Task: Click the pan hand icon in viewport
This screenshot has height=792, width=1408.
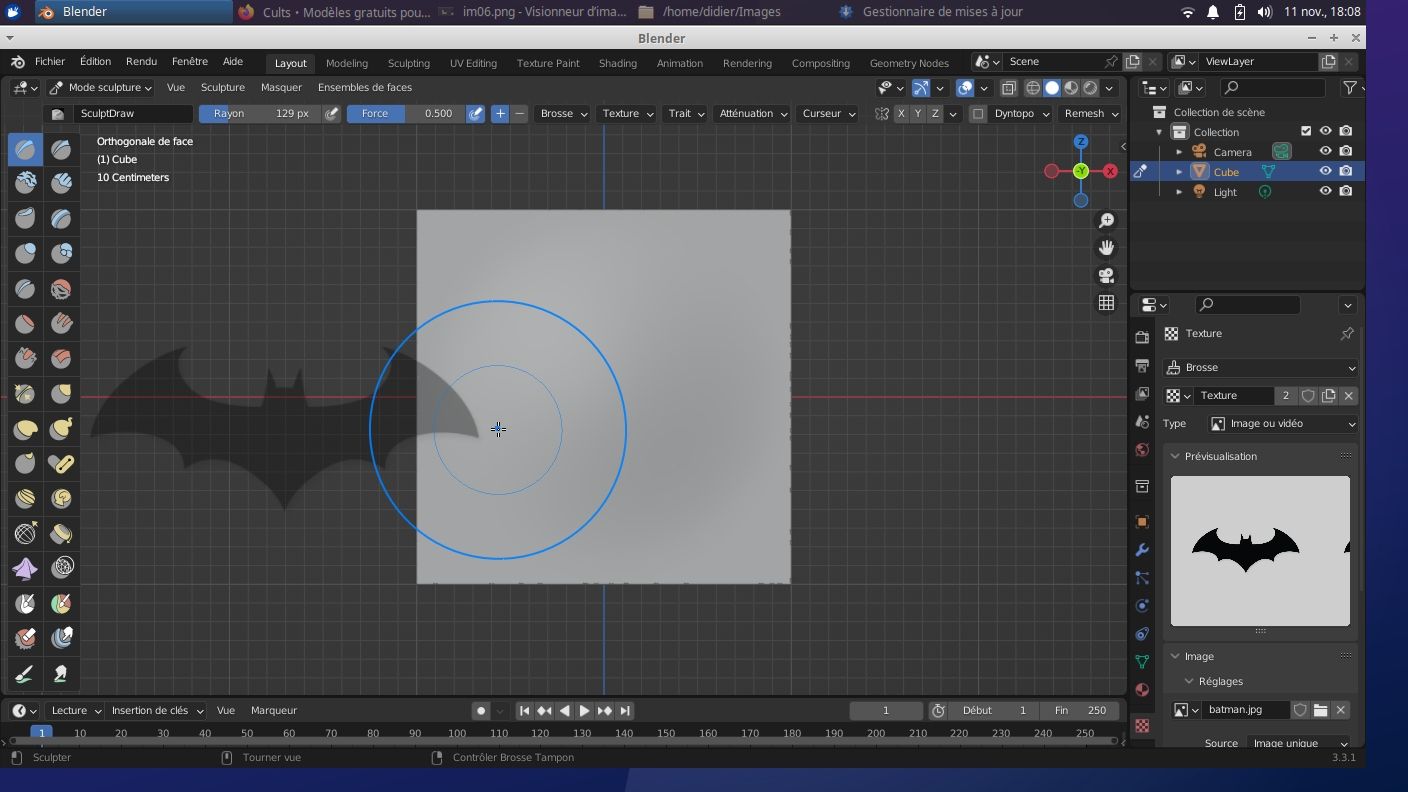Action: [1106, 247]
